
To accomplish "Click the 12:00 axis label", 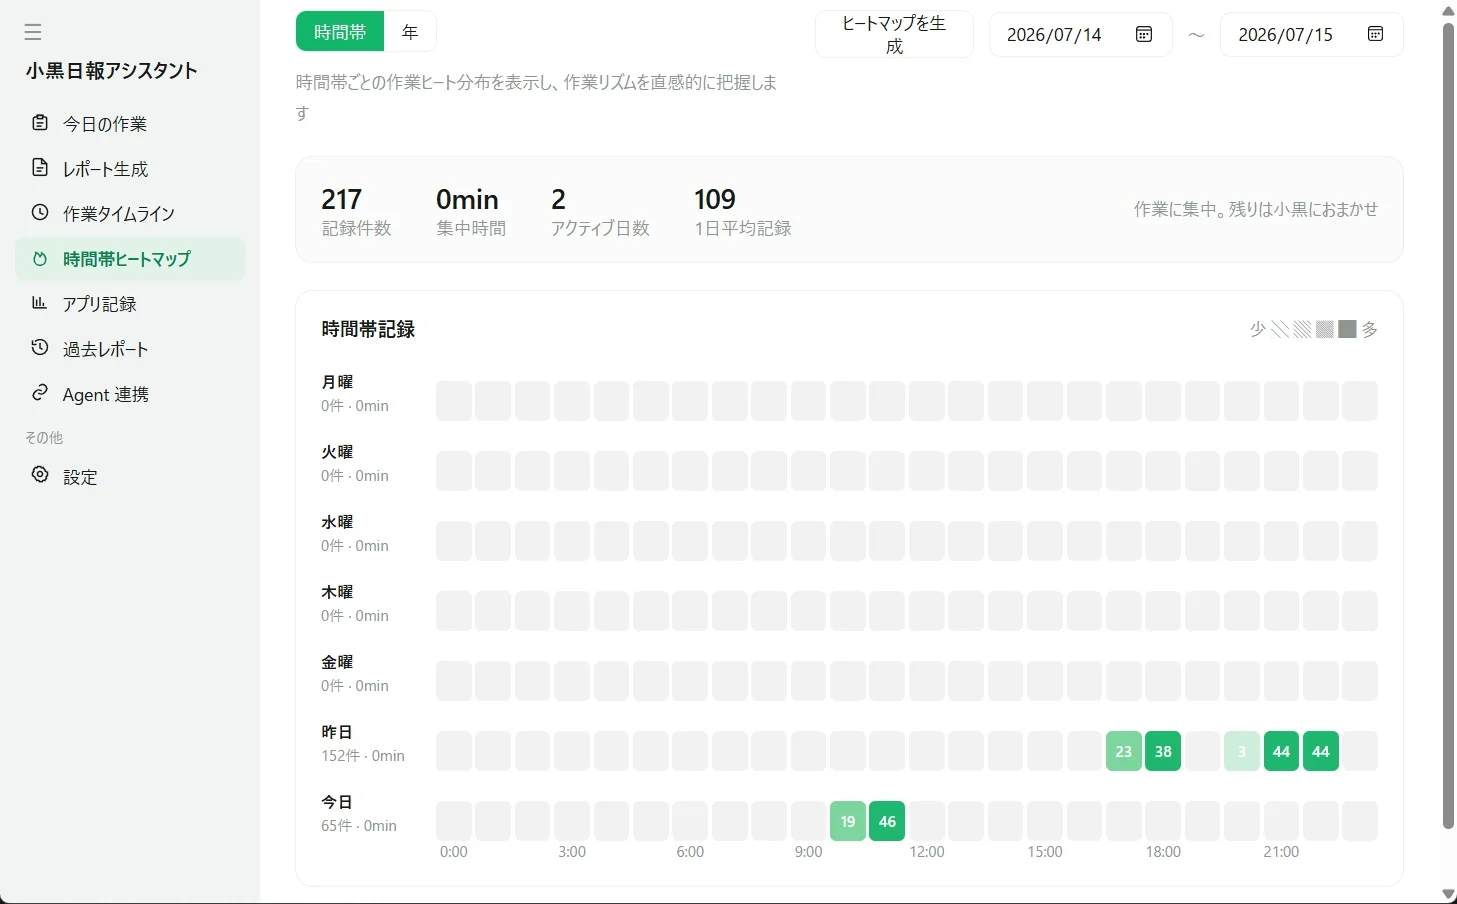I will coord(927,852).
